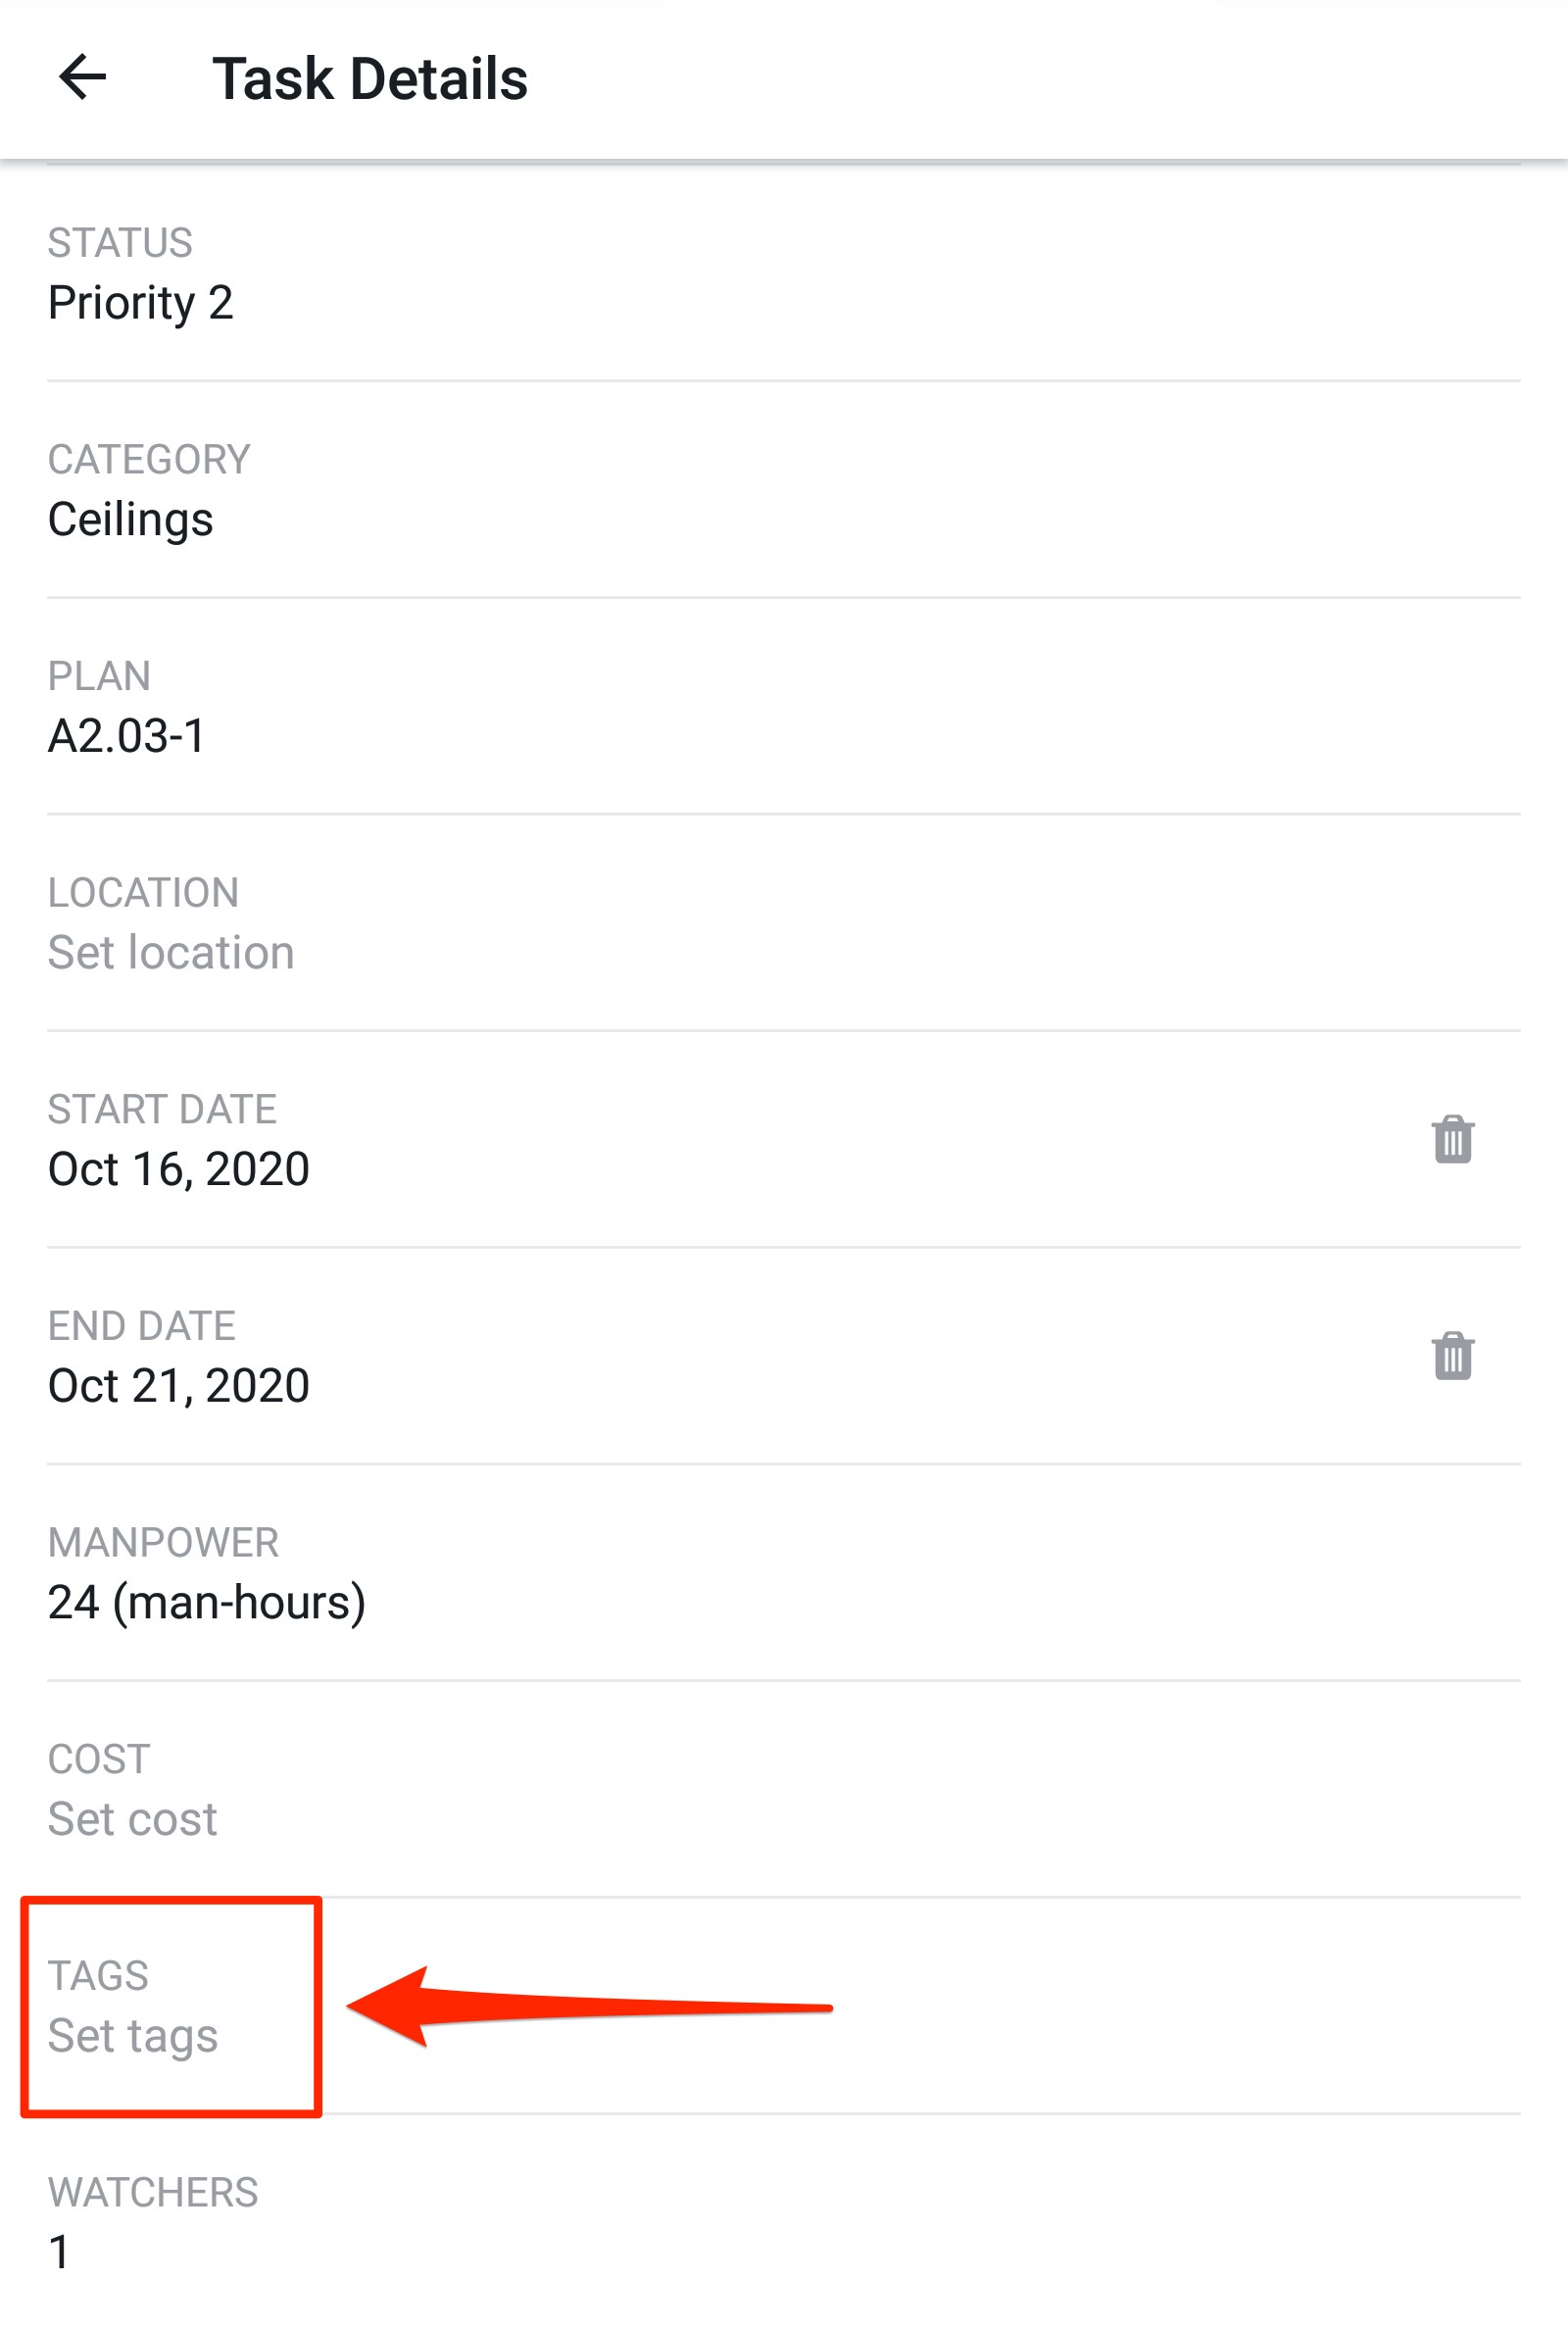
Task: Click the WATCHERS field label
Action: 153,2192
